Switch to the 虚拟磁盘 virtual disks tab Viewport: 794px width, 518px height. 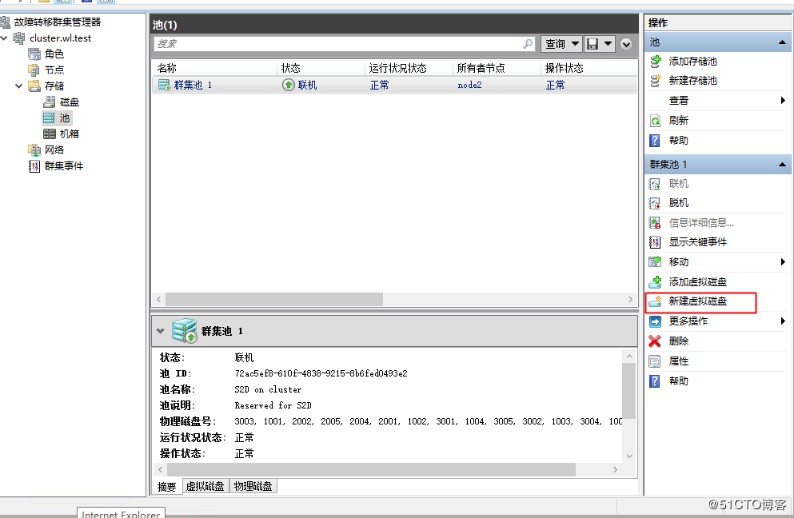(205, 486)
